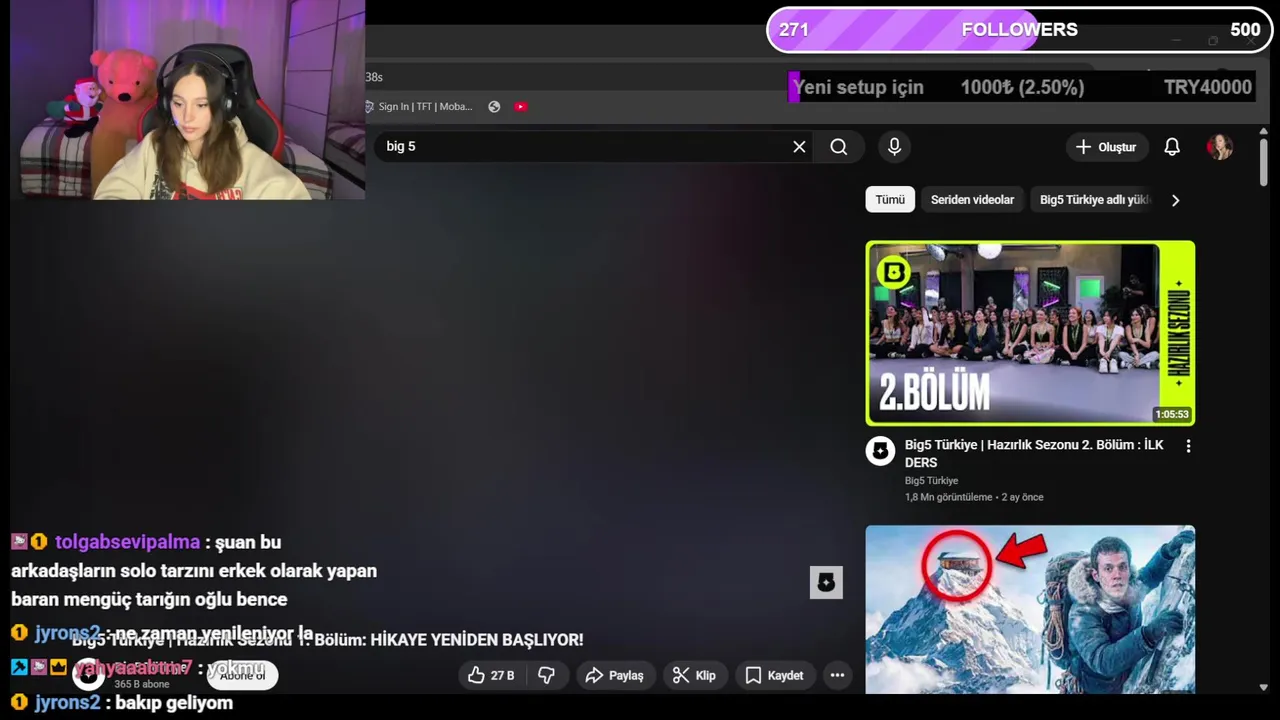Select the Seriden videolar chip

[x=972, y=200]
